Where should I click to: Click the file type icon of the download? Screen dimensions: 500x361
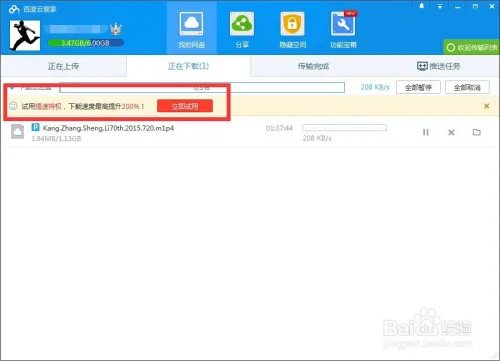coord(17,131)
